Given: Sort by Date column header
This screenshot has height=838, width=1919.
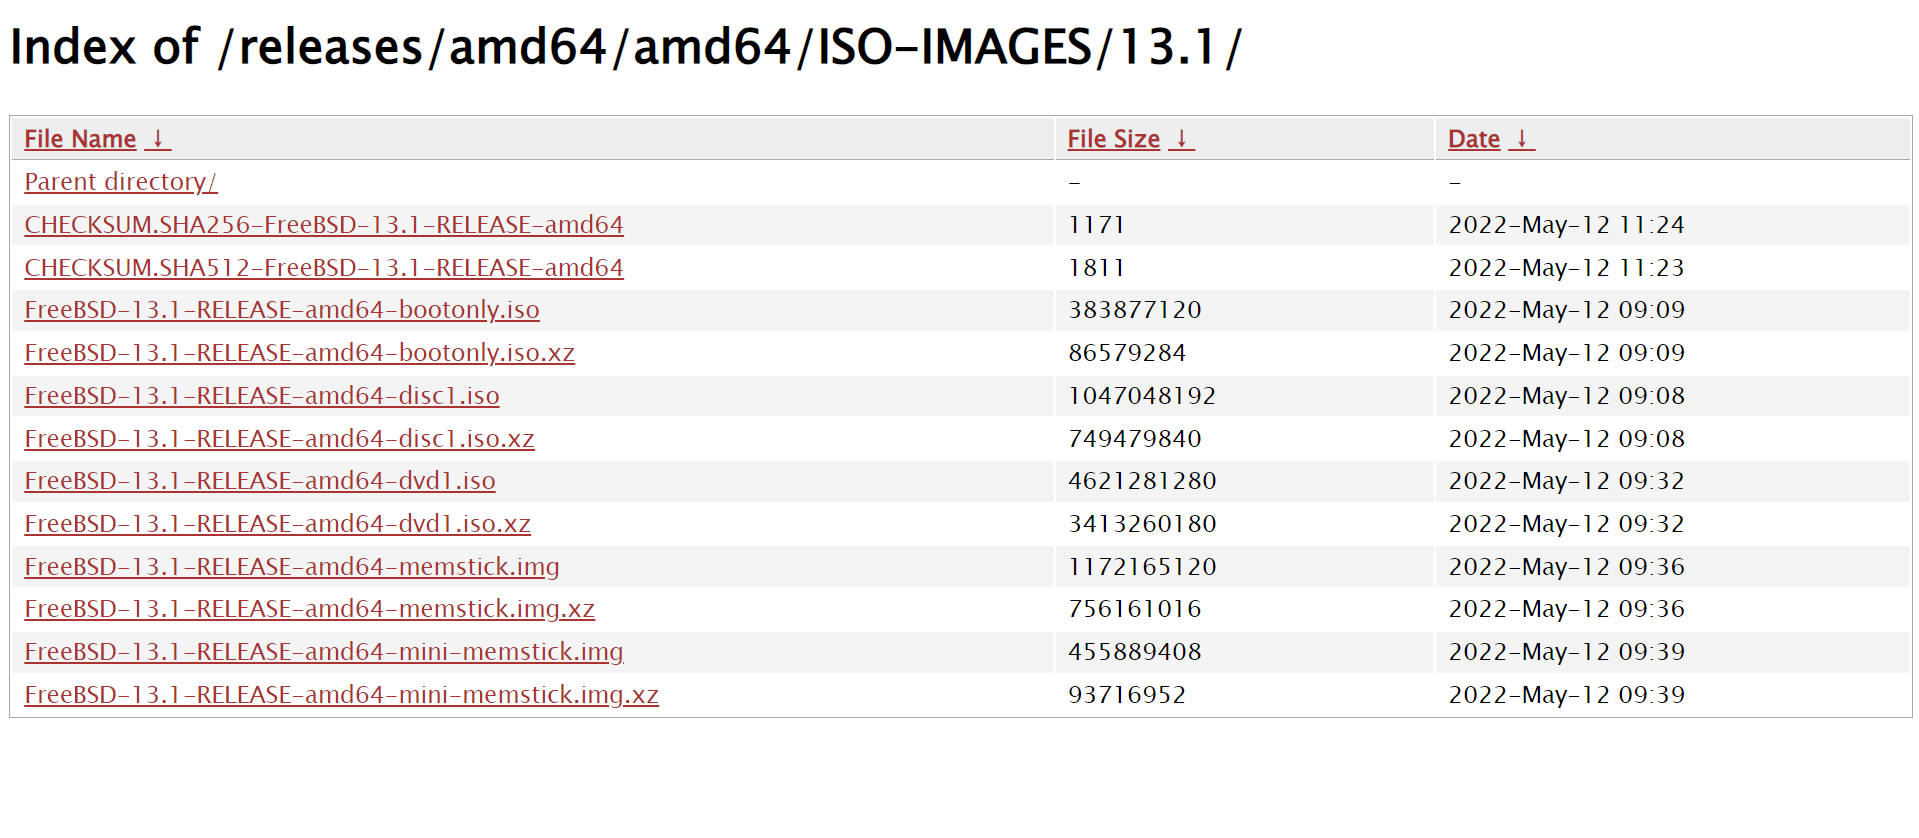Looking at the screenshot, I should [1474, 139].
